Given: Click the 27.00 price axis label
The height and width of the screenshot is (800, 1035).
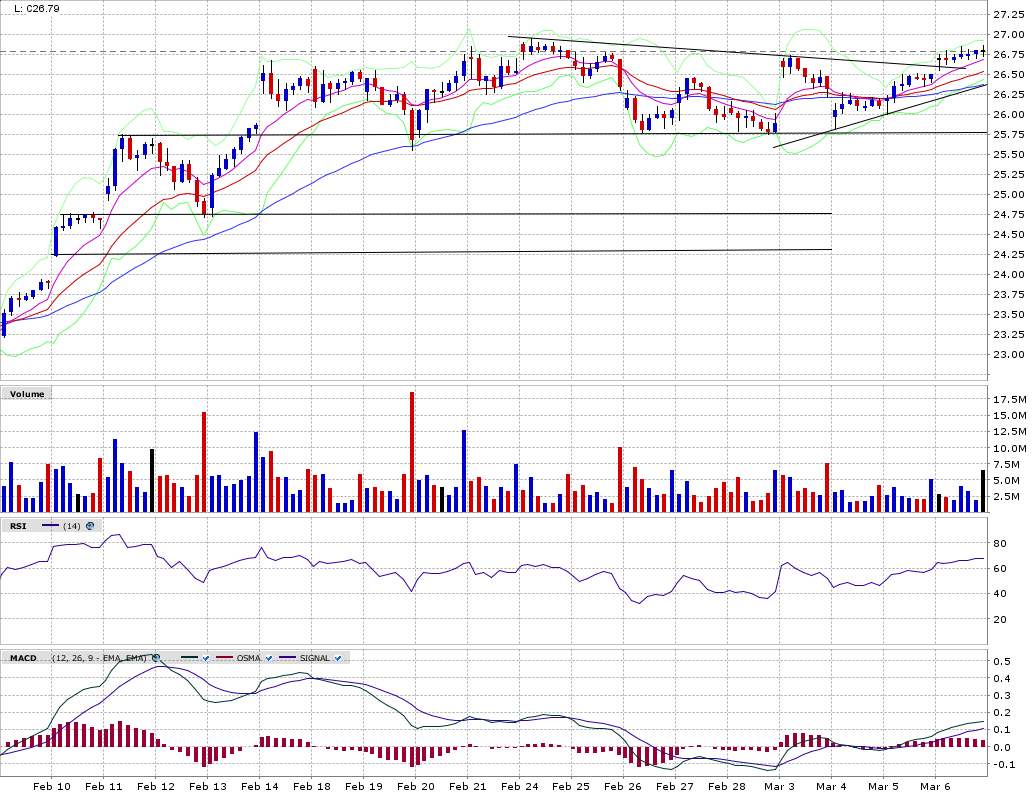Looking at the screenshot, I should (x=1009, y=34).
